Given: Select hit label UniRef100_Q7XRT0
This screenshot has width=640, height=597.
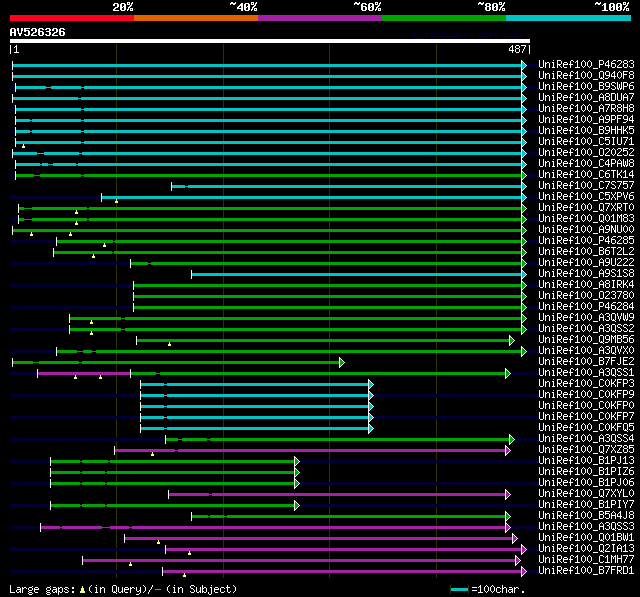Looking at the screenshot, I should [x=586, y=208].
